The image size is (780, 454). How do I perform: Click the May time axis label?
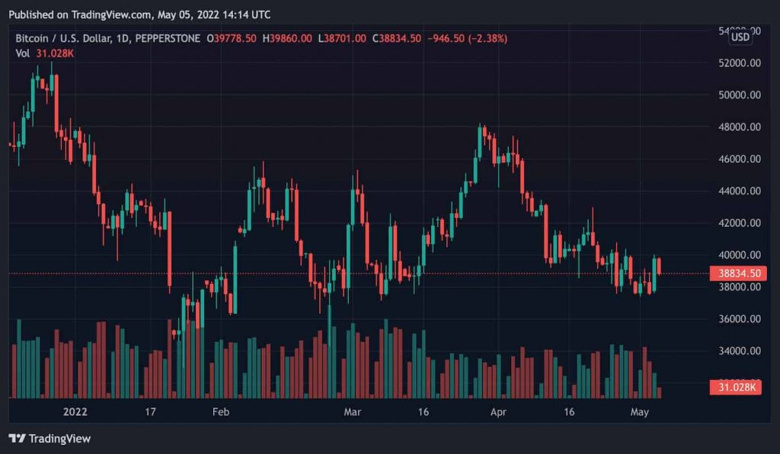(639, 412)
